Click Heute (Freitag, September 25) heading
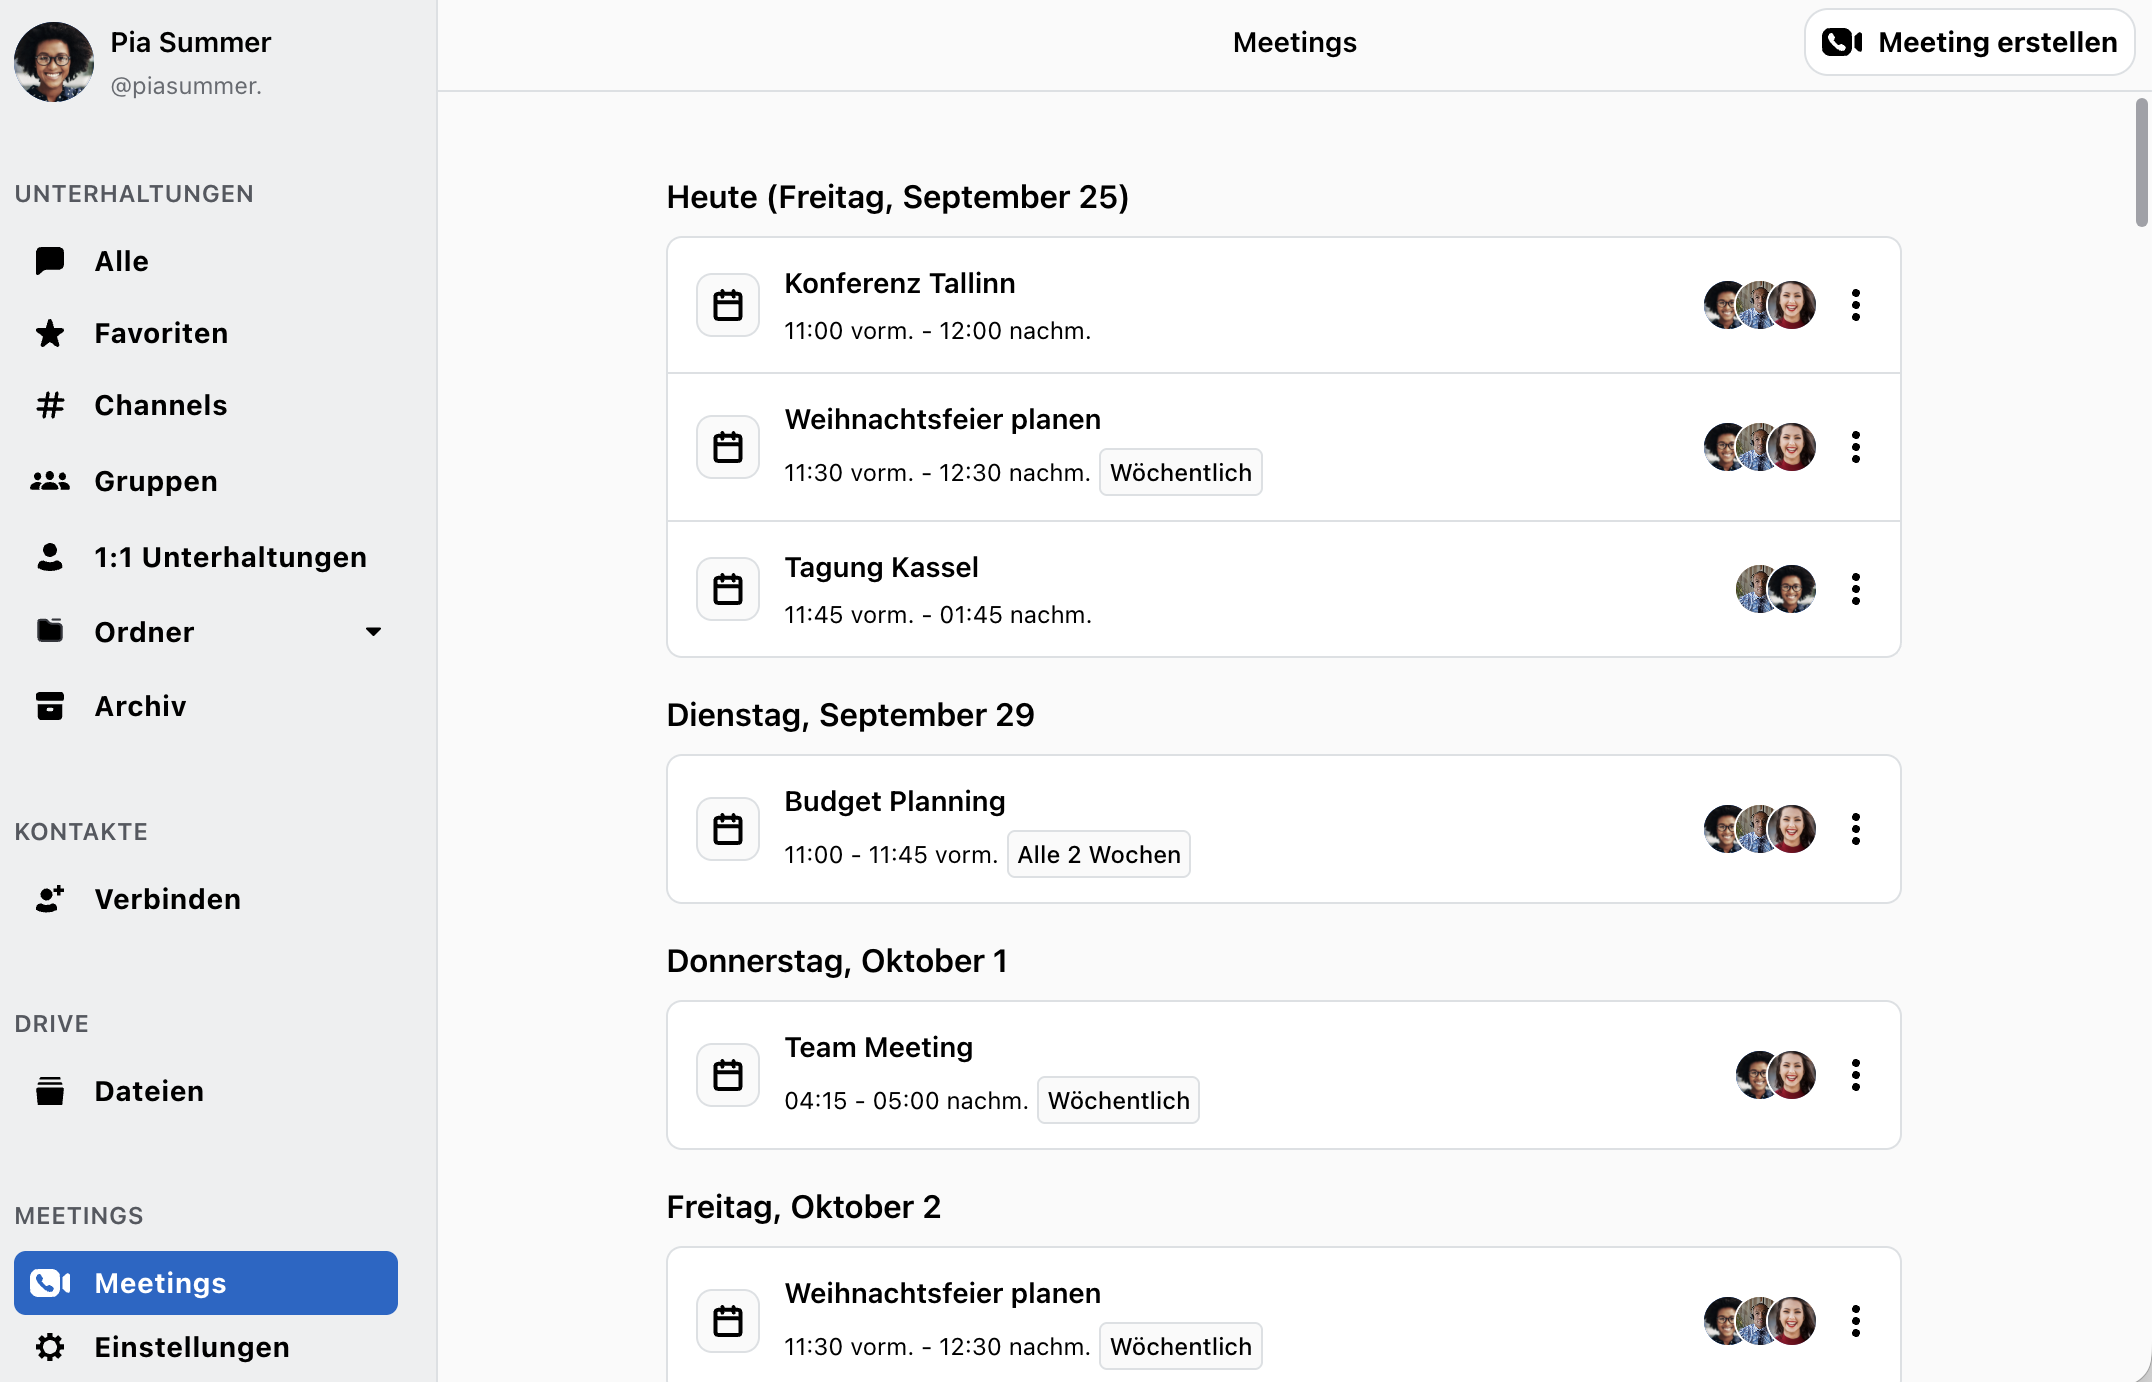 pyautogui.click(x=898, y=197)
